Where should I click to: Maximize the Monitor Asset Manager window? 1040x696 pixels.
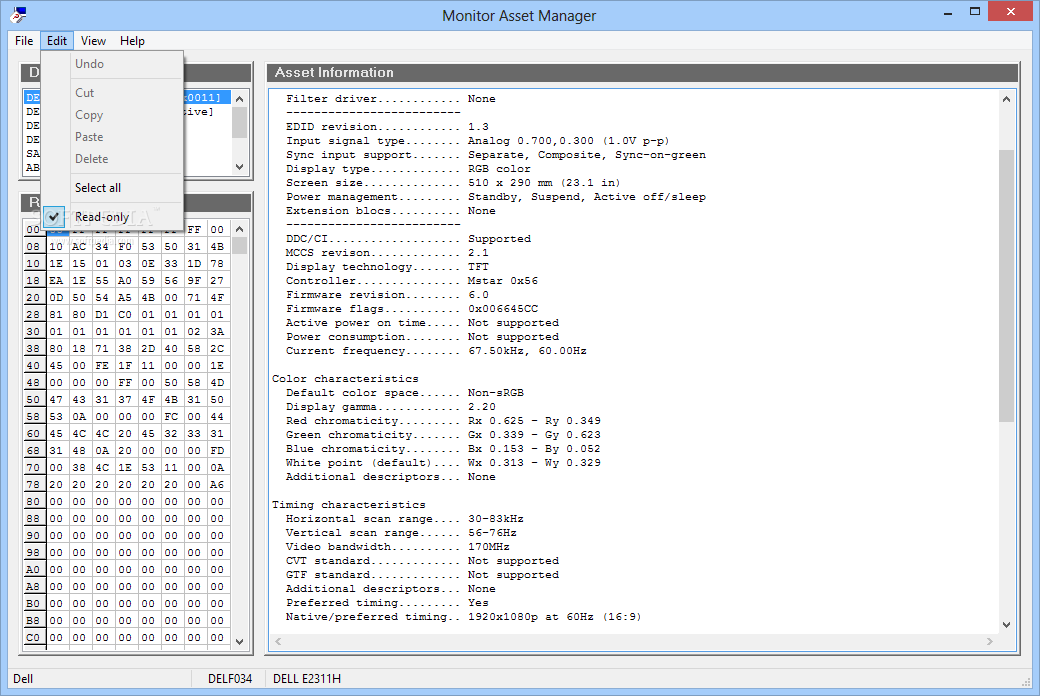click(974, 13)
